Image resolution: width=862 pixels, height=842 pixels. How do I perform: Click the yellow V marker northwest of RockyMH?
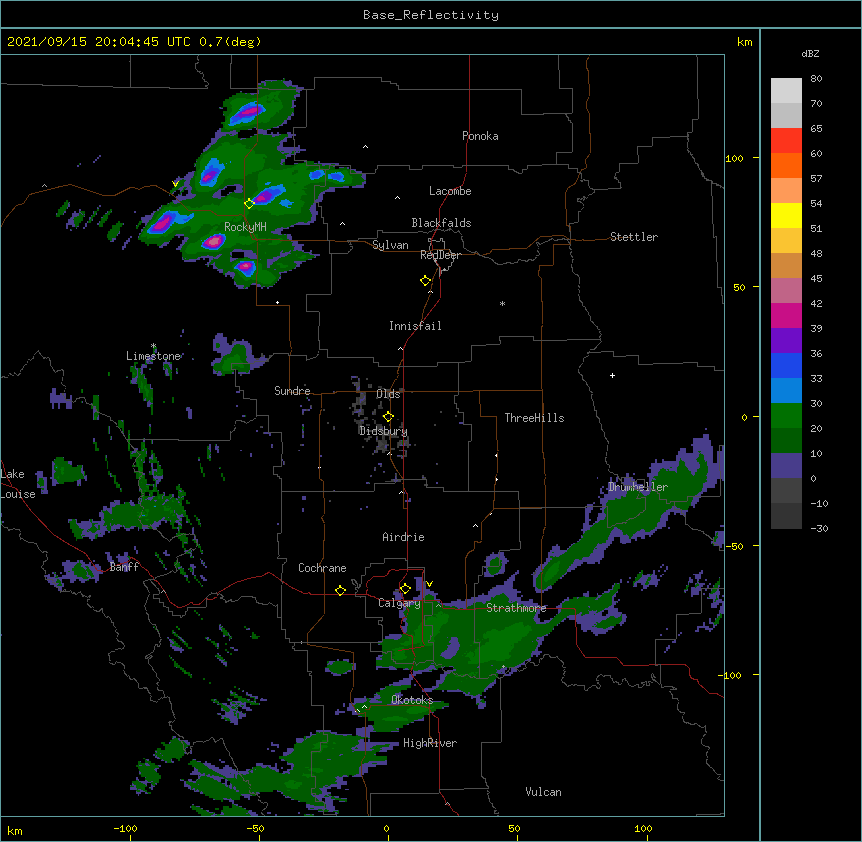175,184
